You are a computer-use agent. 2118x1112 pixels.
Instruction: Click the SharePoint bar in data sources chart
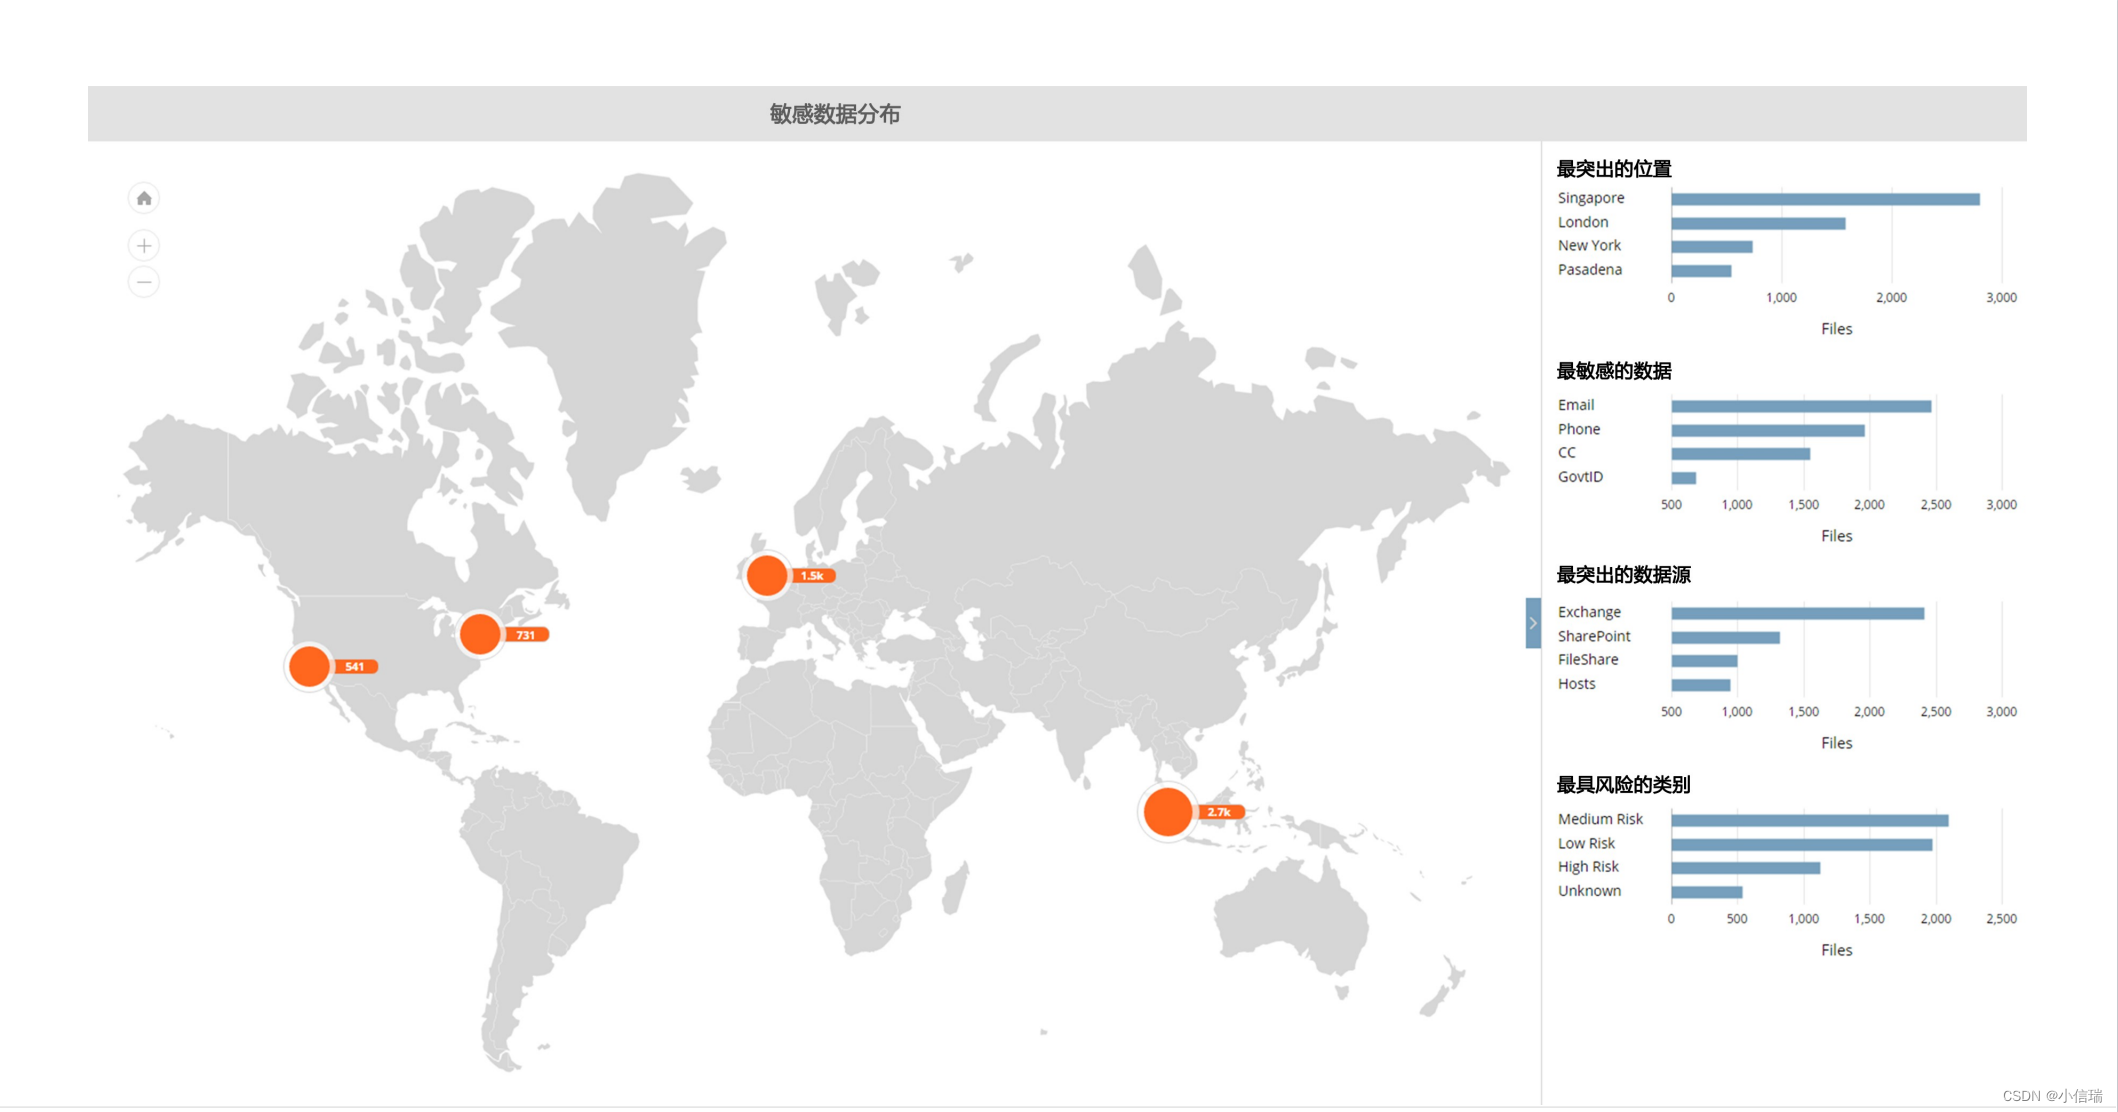coord(1725,637)
